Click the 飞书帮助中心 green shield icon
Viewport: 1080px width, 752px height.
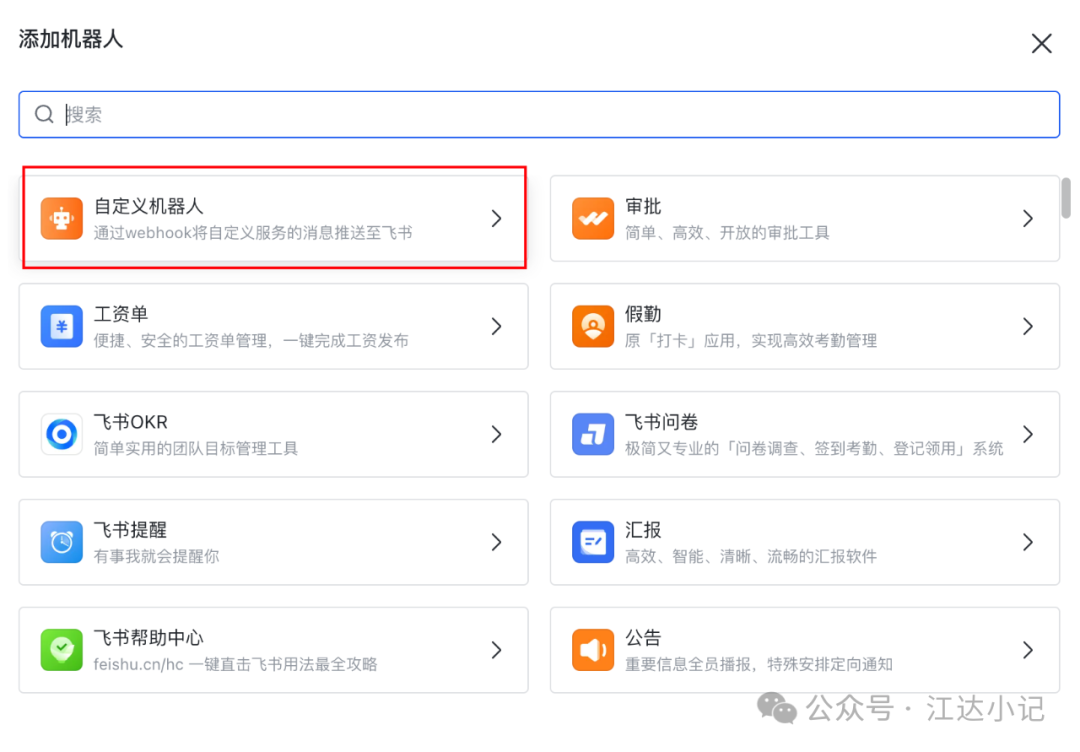point(61,650)
